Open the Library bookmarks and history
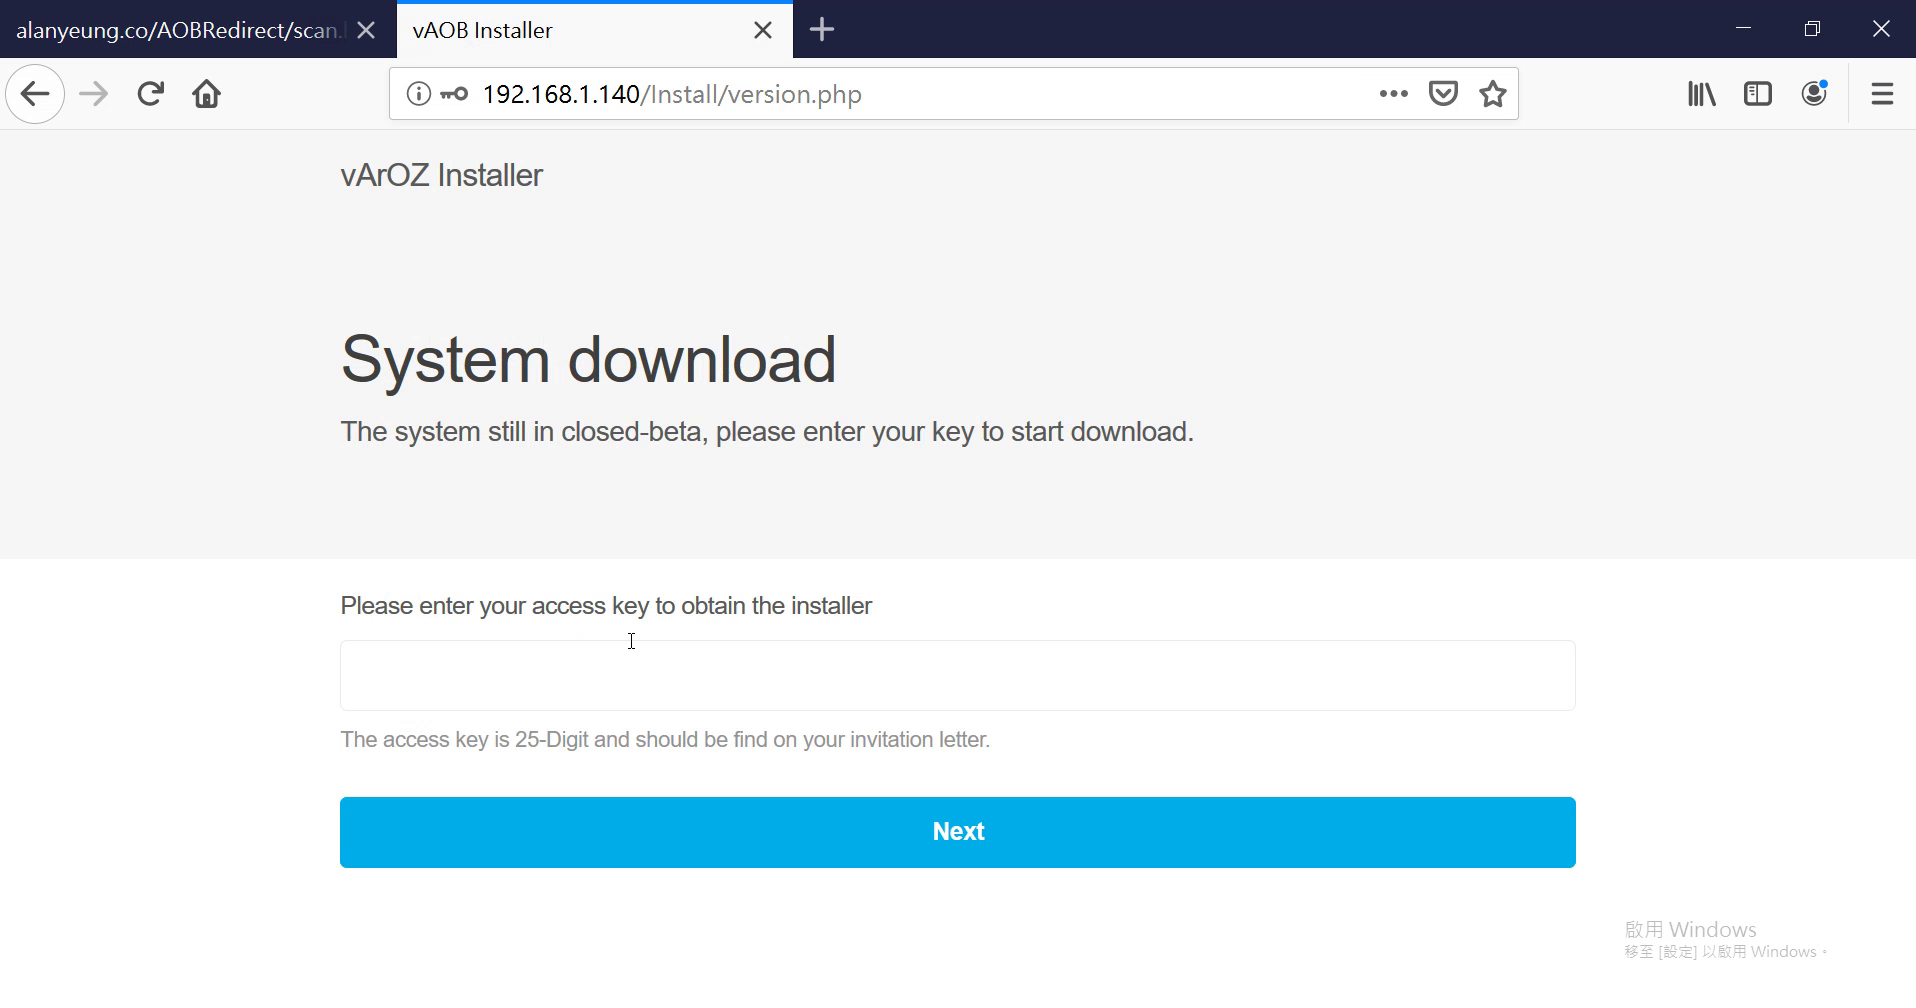1916x1008 pixels. pos(1701,94)
